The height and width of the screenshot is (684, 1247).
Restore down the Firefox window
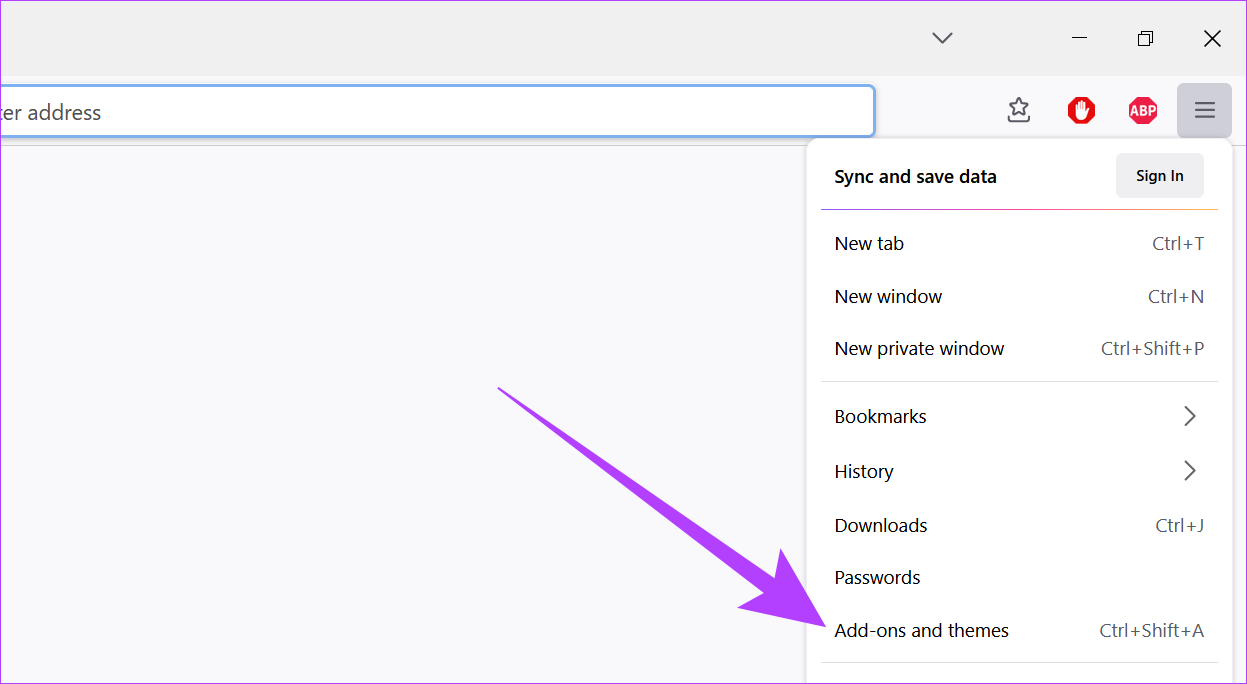click(1145, 38)
